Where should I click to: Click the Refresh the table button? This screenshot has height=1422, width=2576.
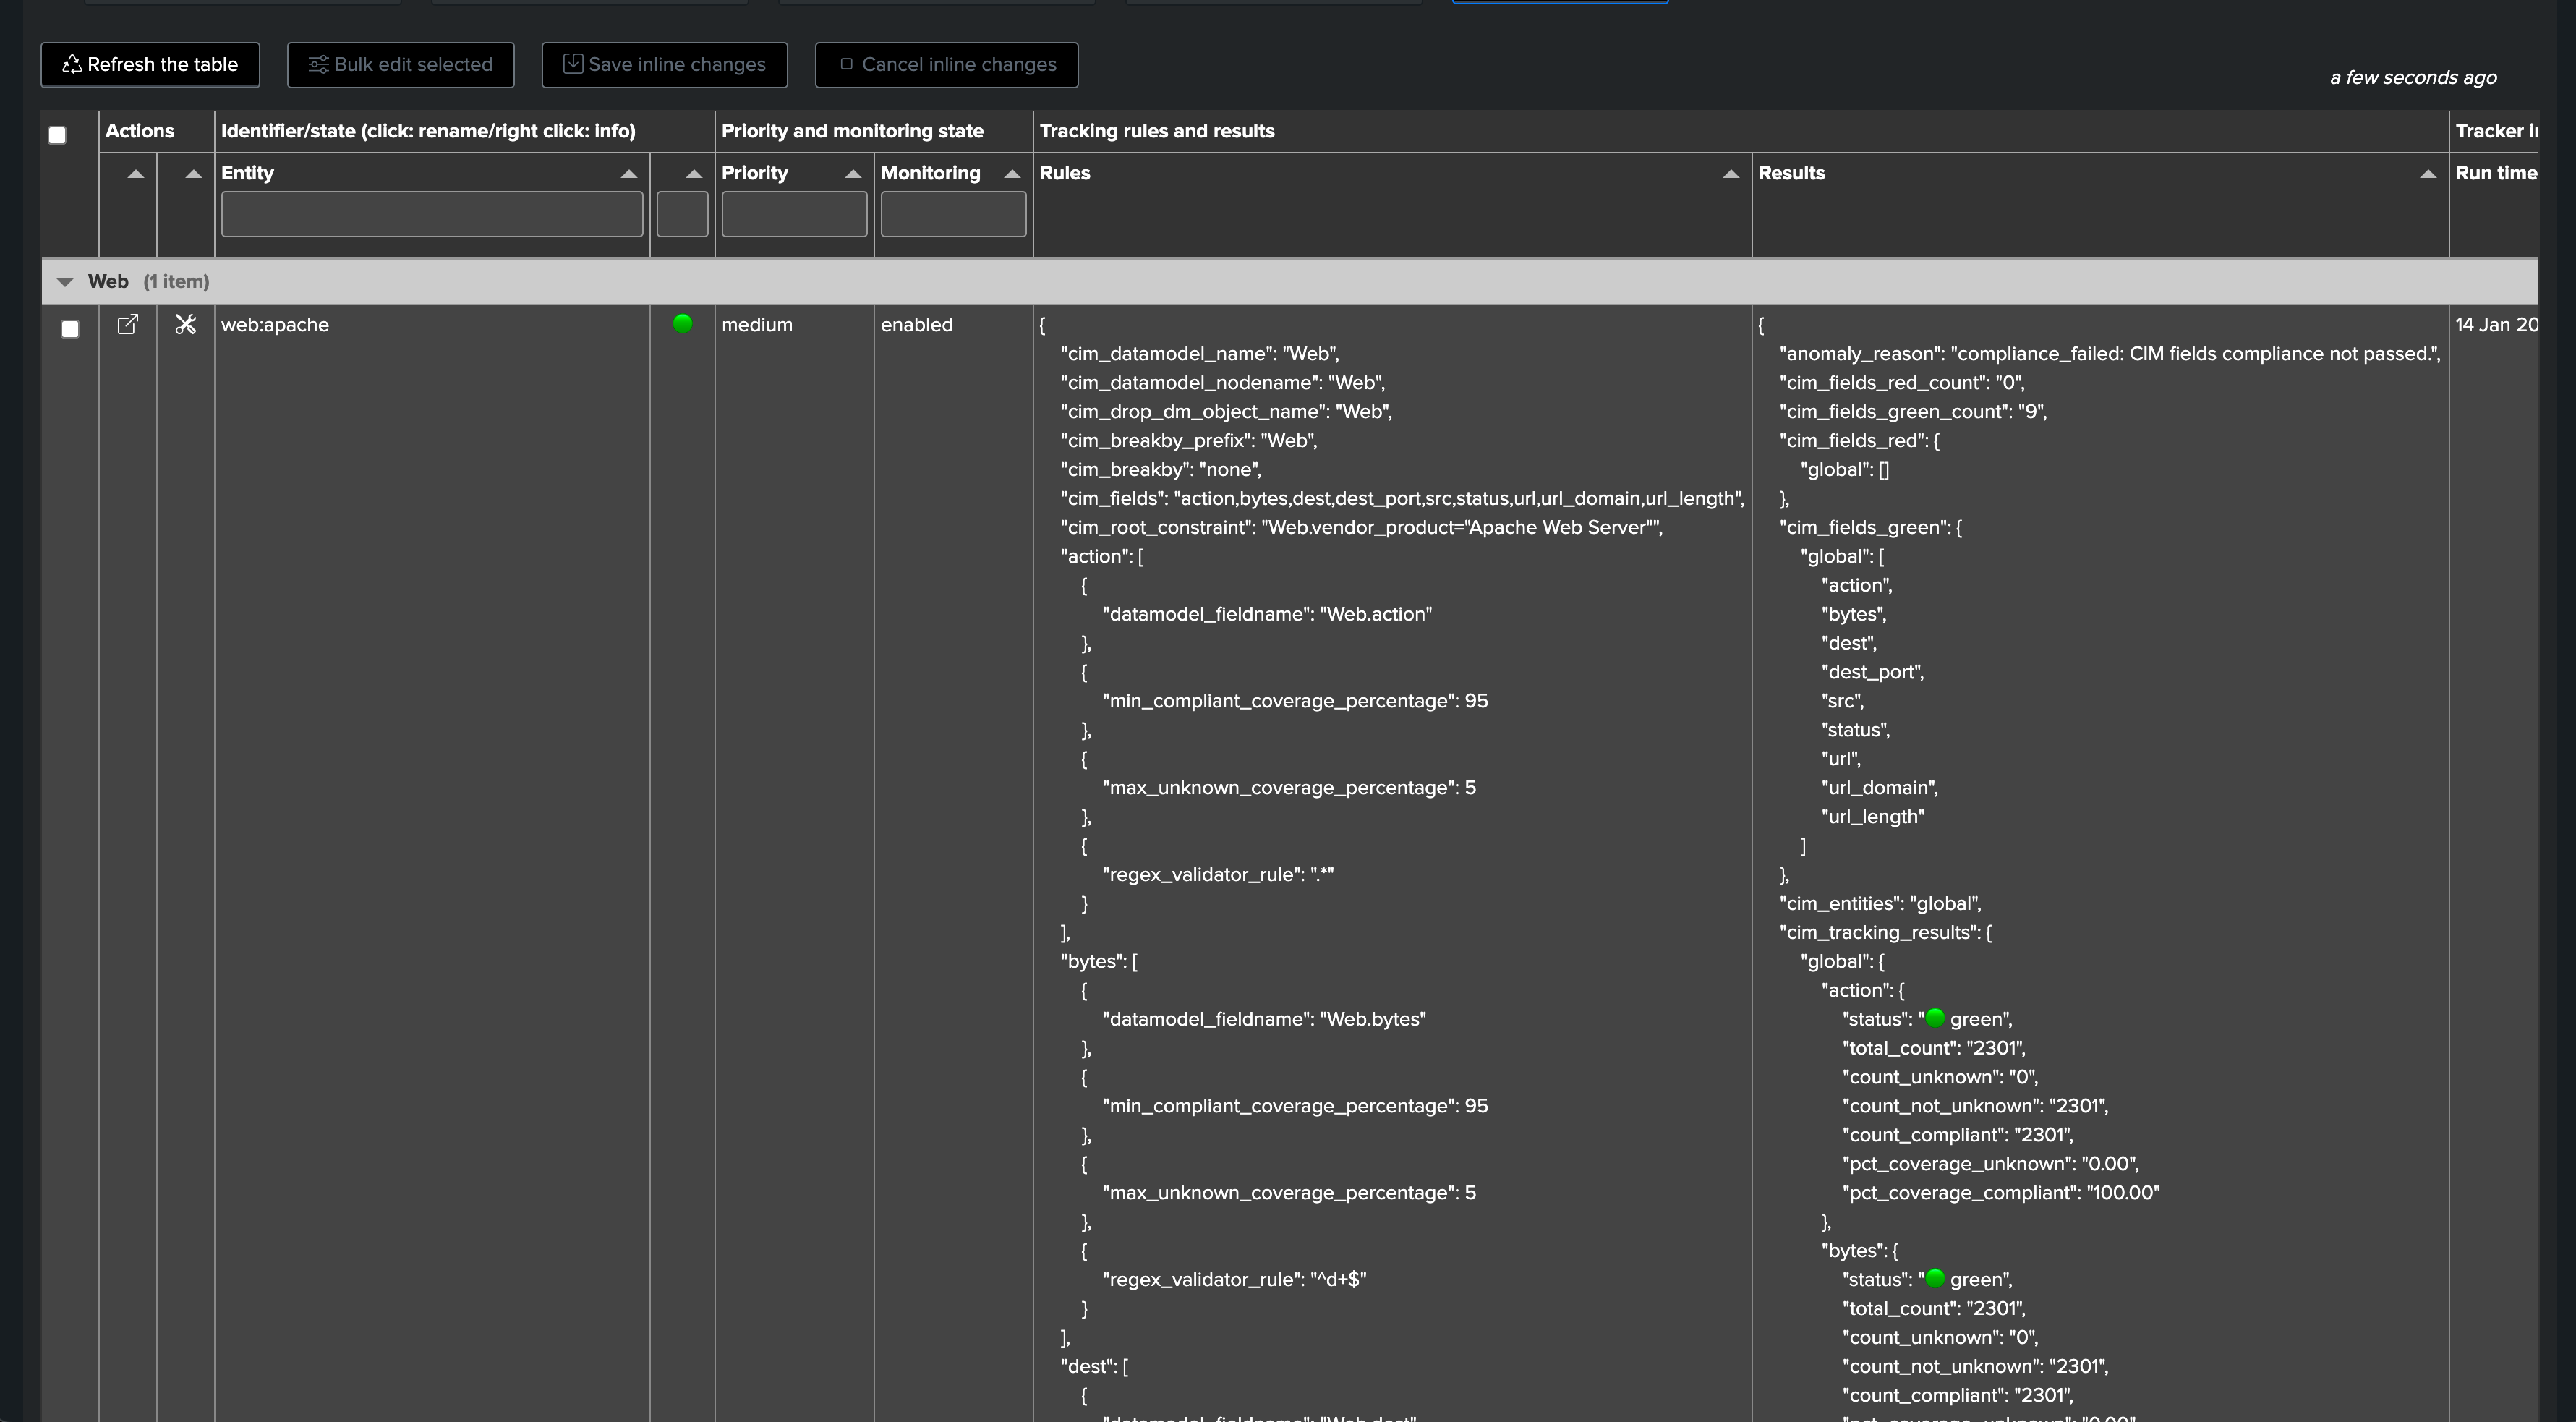(150, 65)
